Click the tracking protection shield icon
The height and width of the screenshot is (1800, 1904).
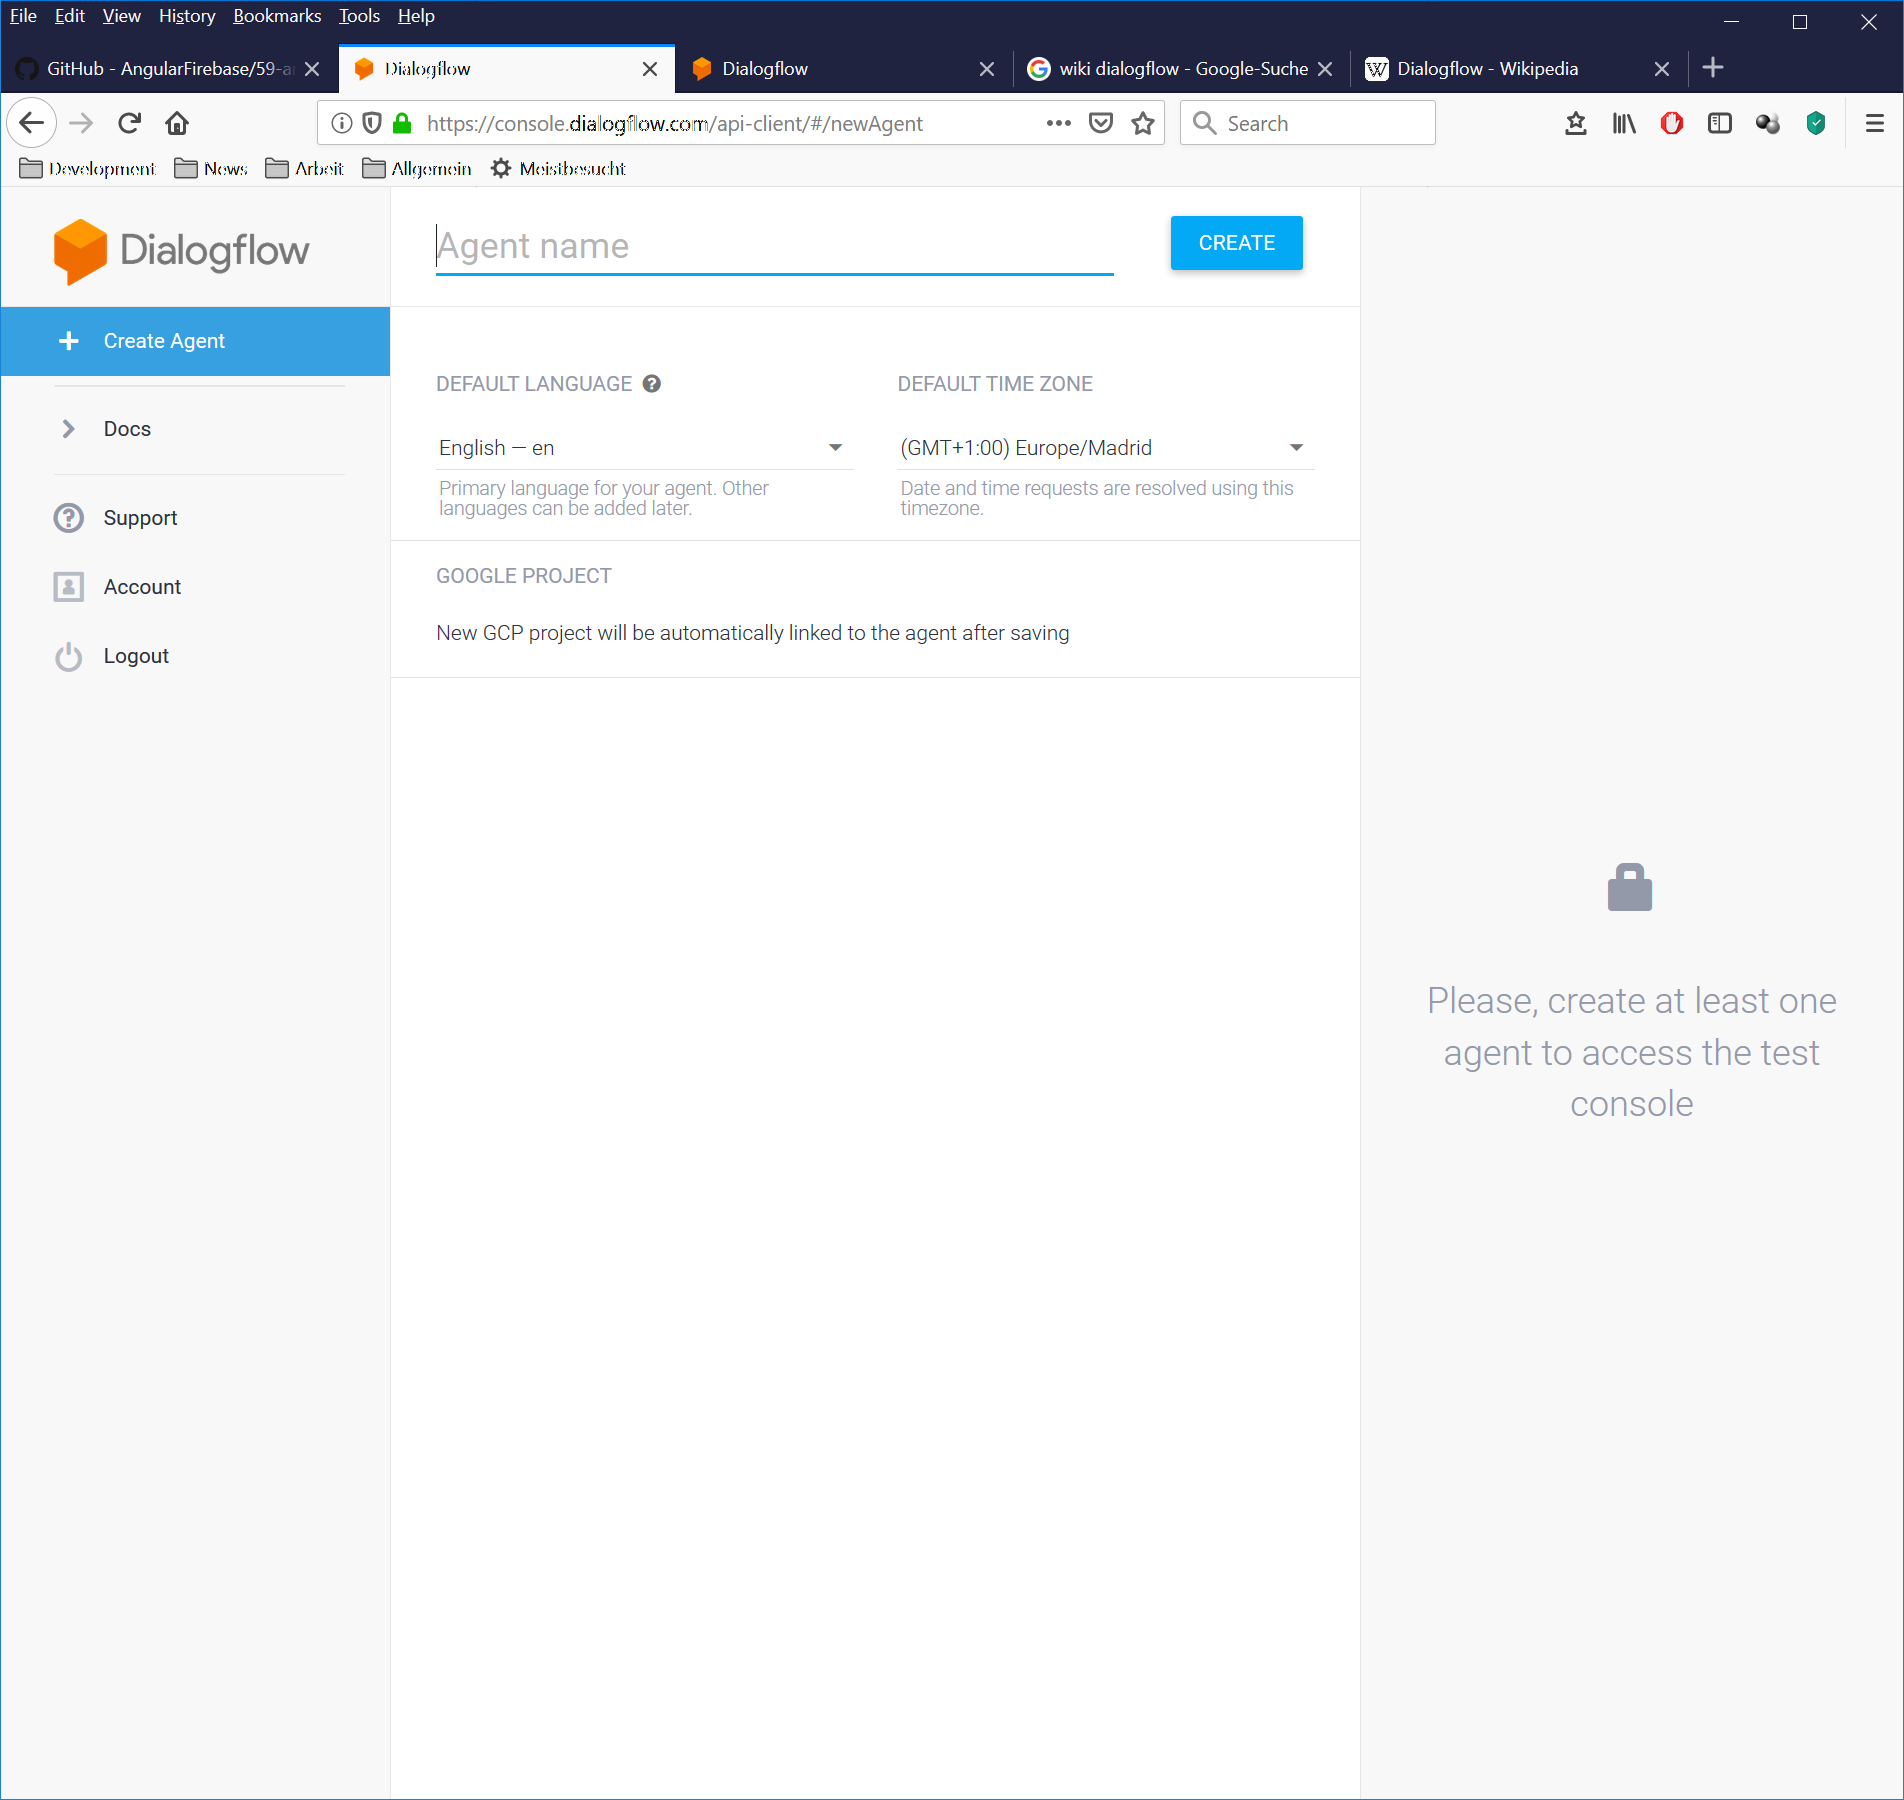[x=372, y=123]
